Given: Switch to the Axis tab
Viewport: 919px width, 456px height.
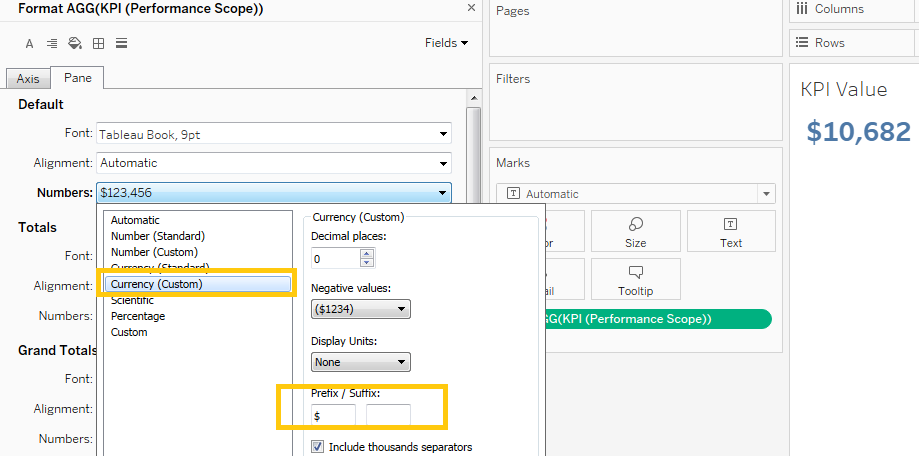Looking at the screenshot, I should [x=28, y=79].
